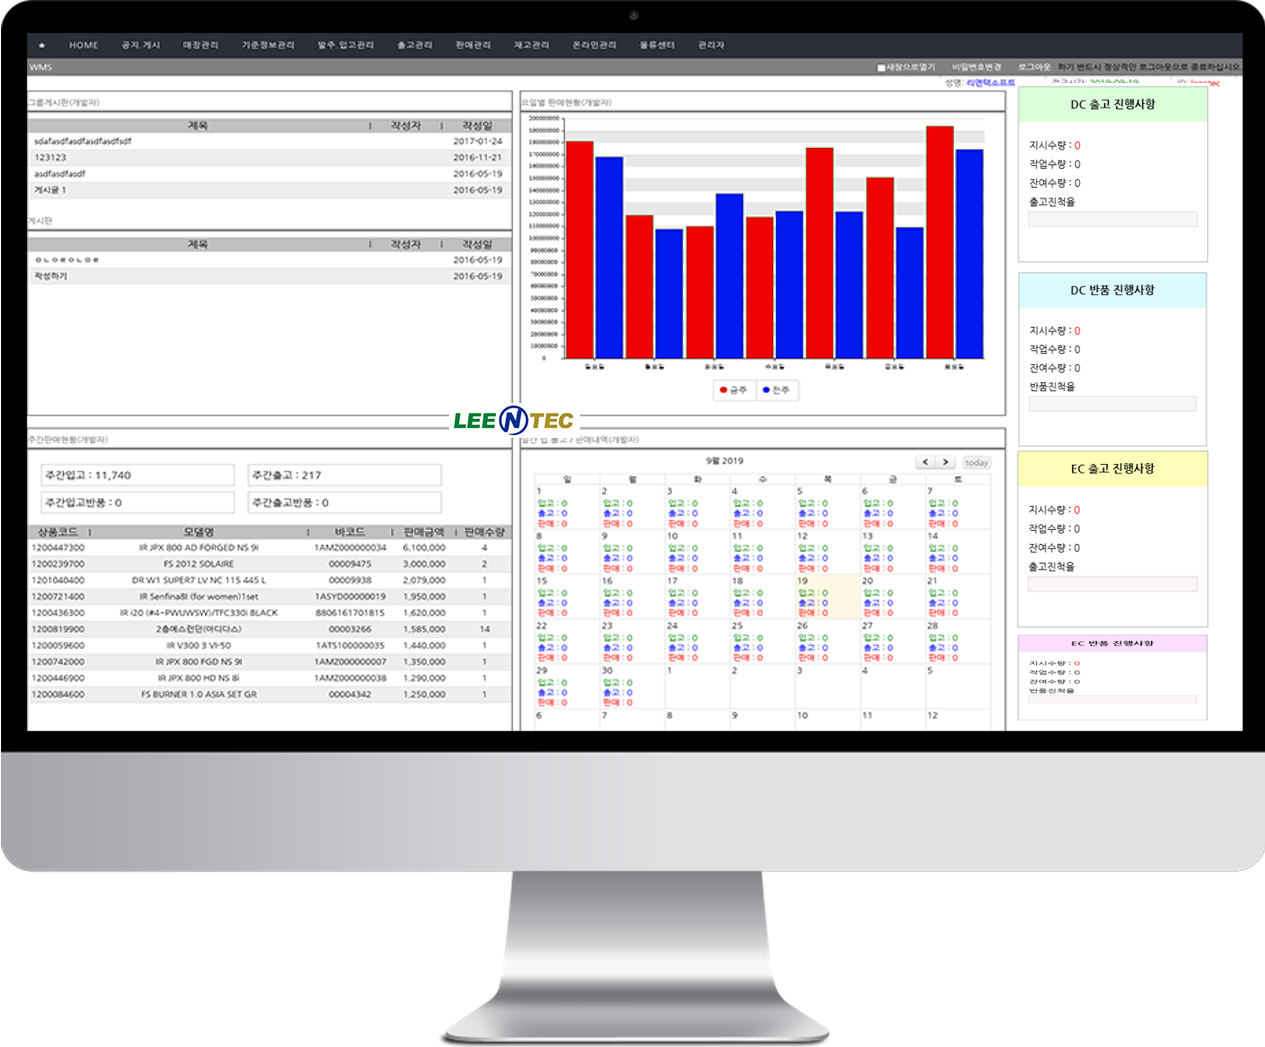Enable the 새창으로열기 checkbox
This screenshot has width=1265, height=1047.
click(881, 68)
